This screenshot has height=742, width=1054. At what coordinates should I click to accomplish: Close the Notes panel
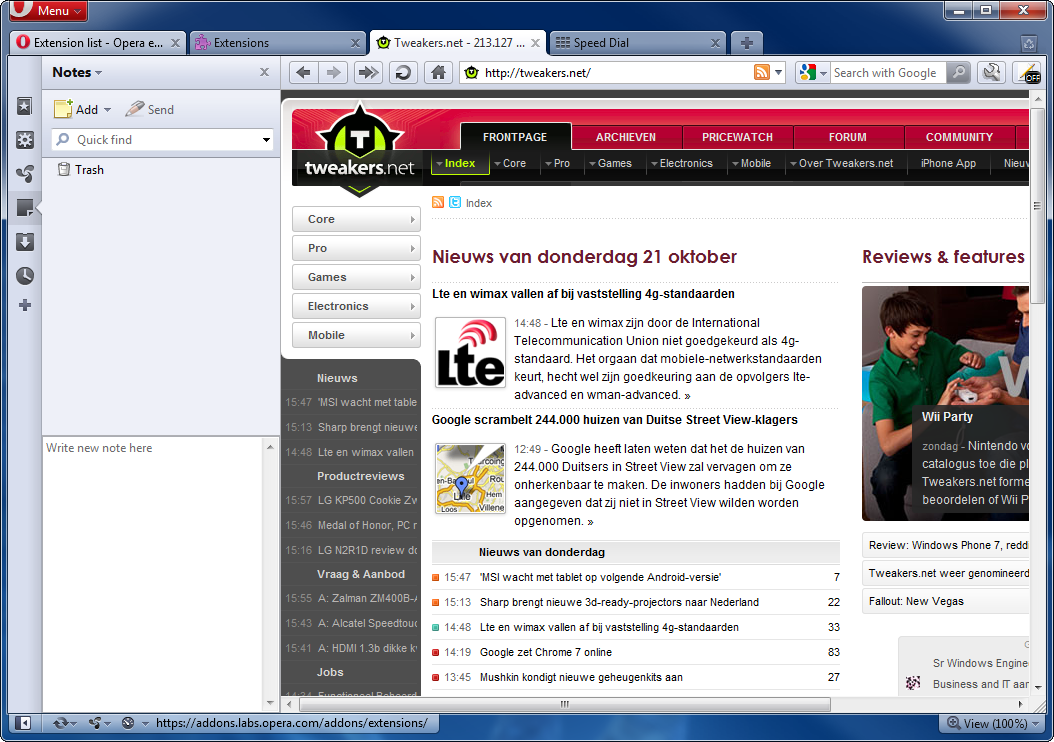[x=264, y=72]
